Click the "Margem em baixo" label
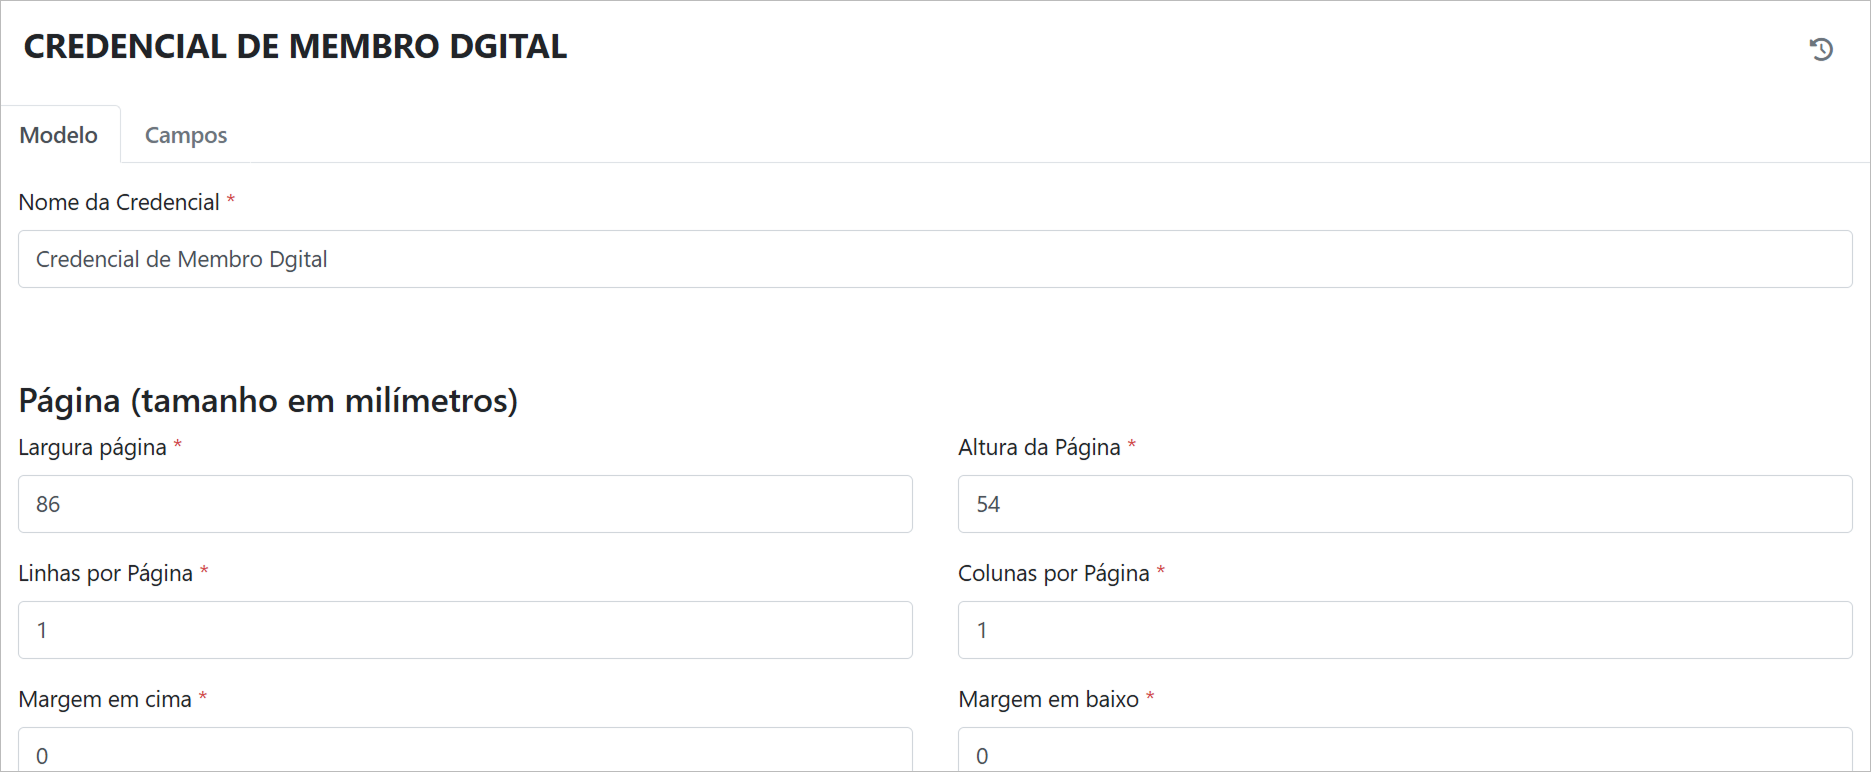Screen dimensions: 1871x772 1048,699
